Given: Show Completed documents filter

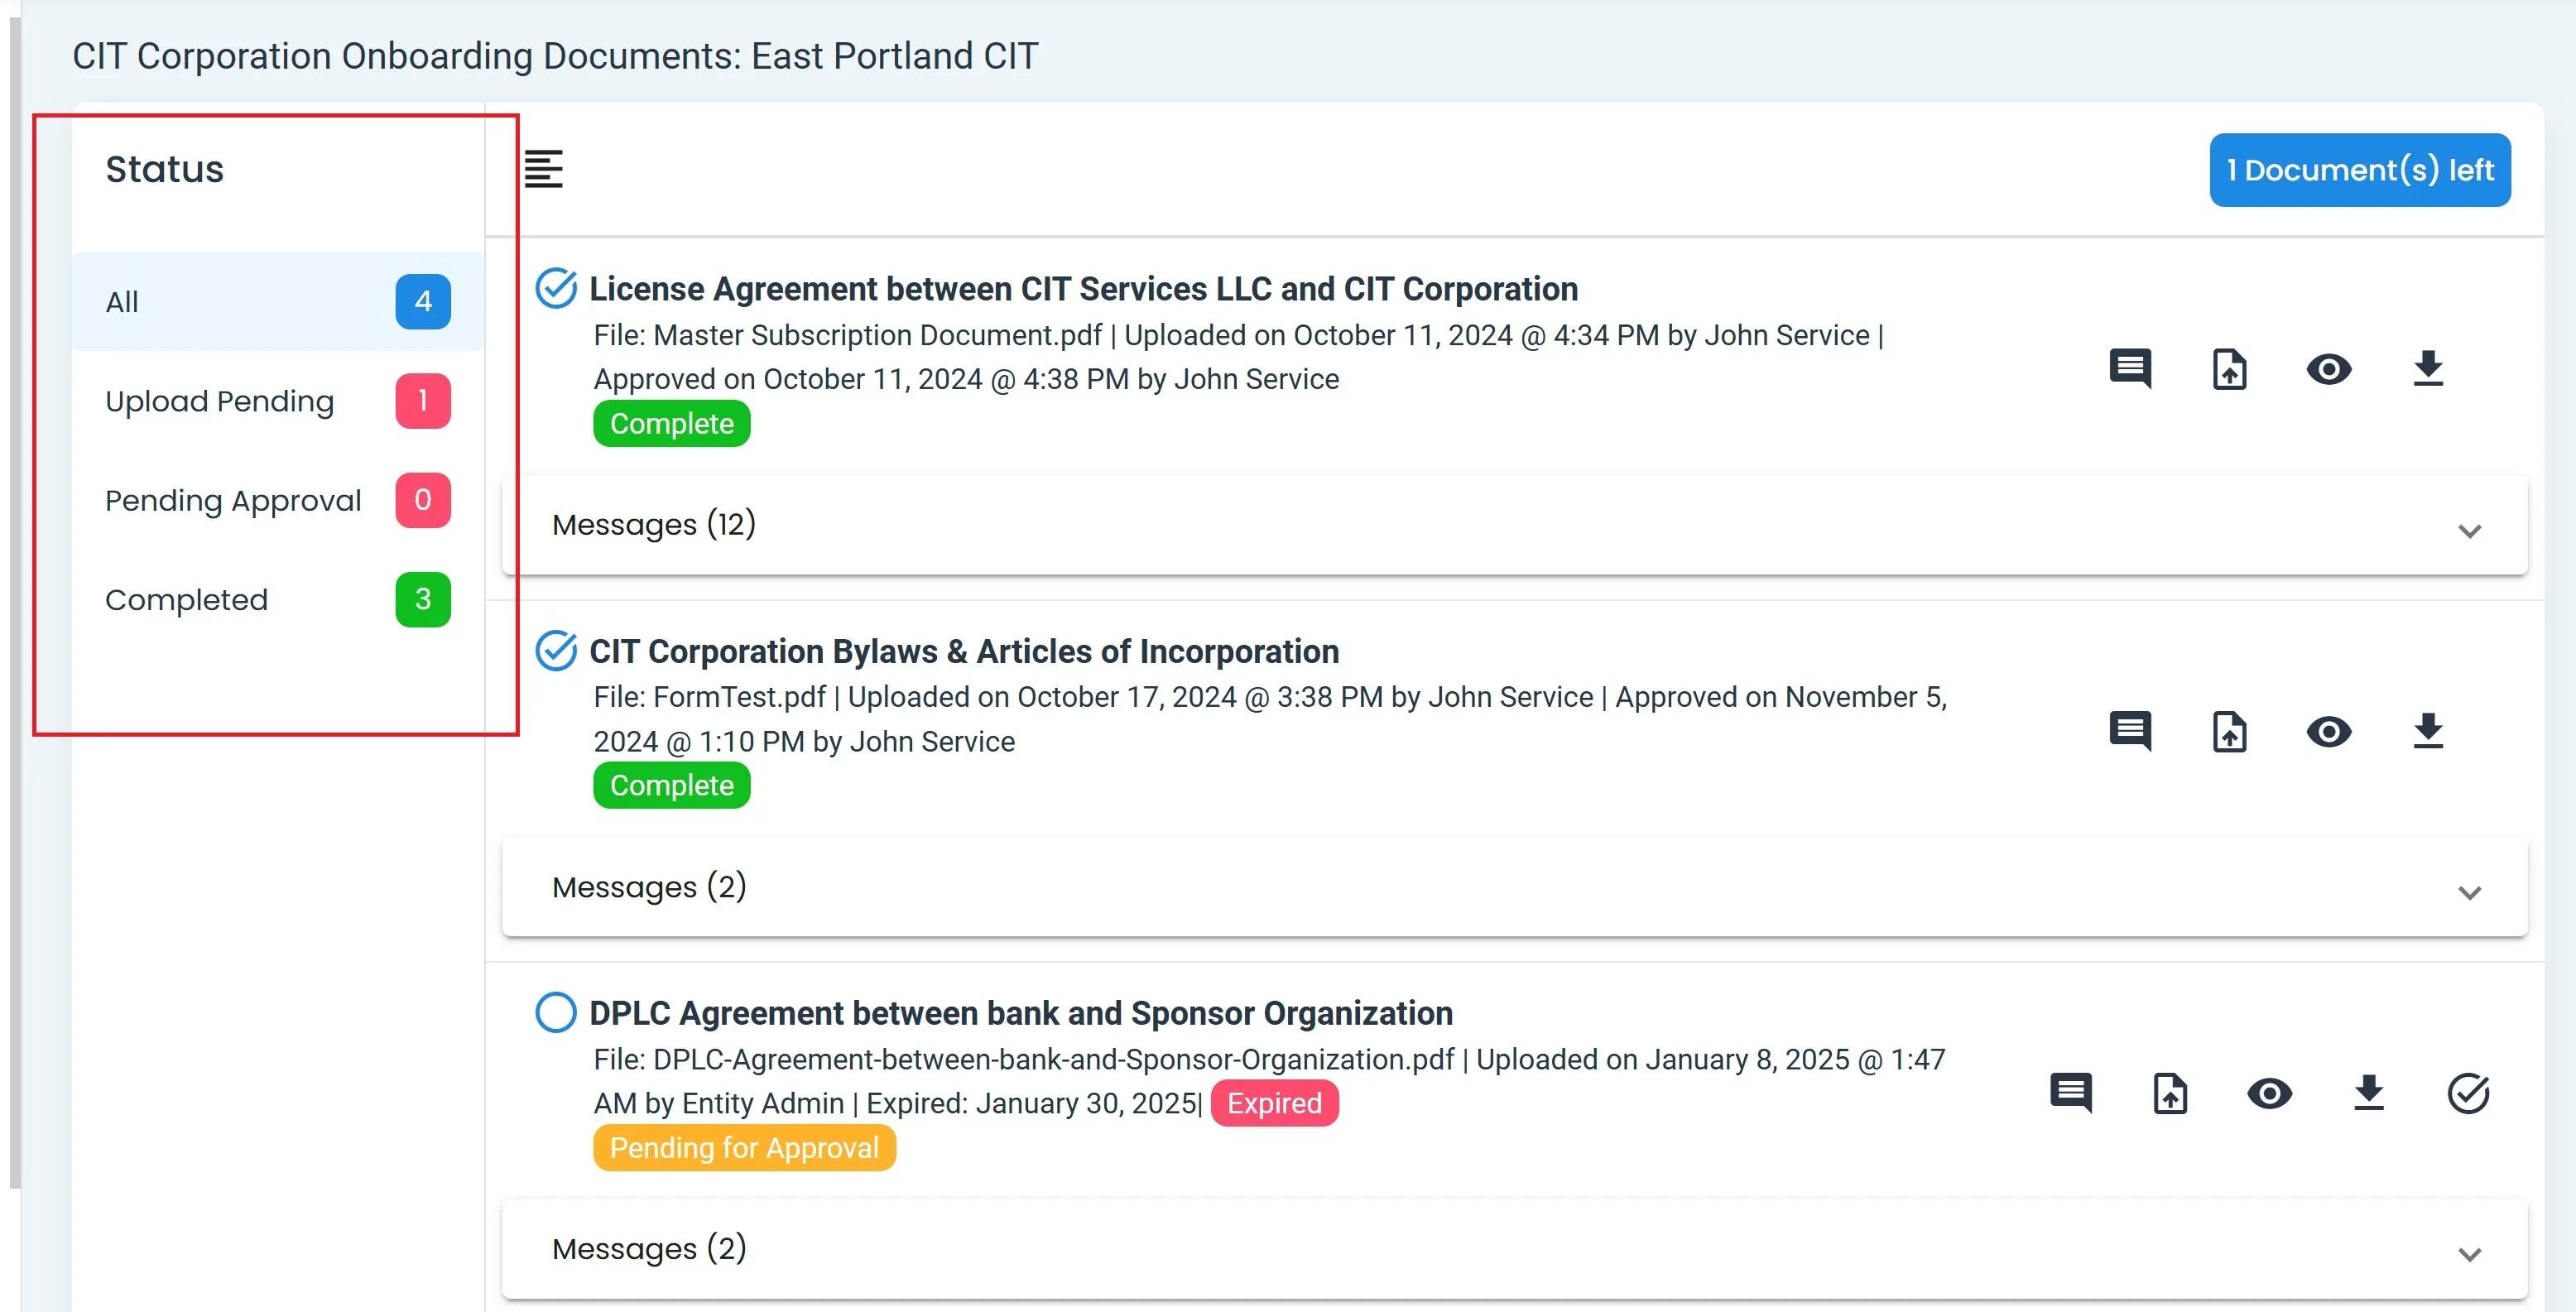Looking at the screenshot, I should click(277, 599).
